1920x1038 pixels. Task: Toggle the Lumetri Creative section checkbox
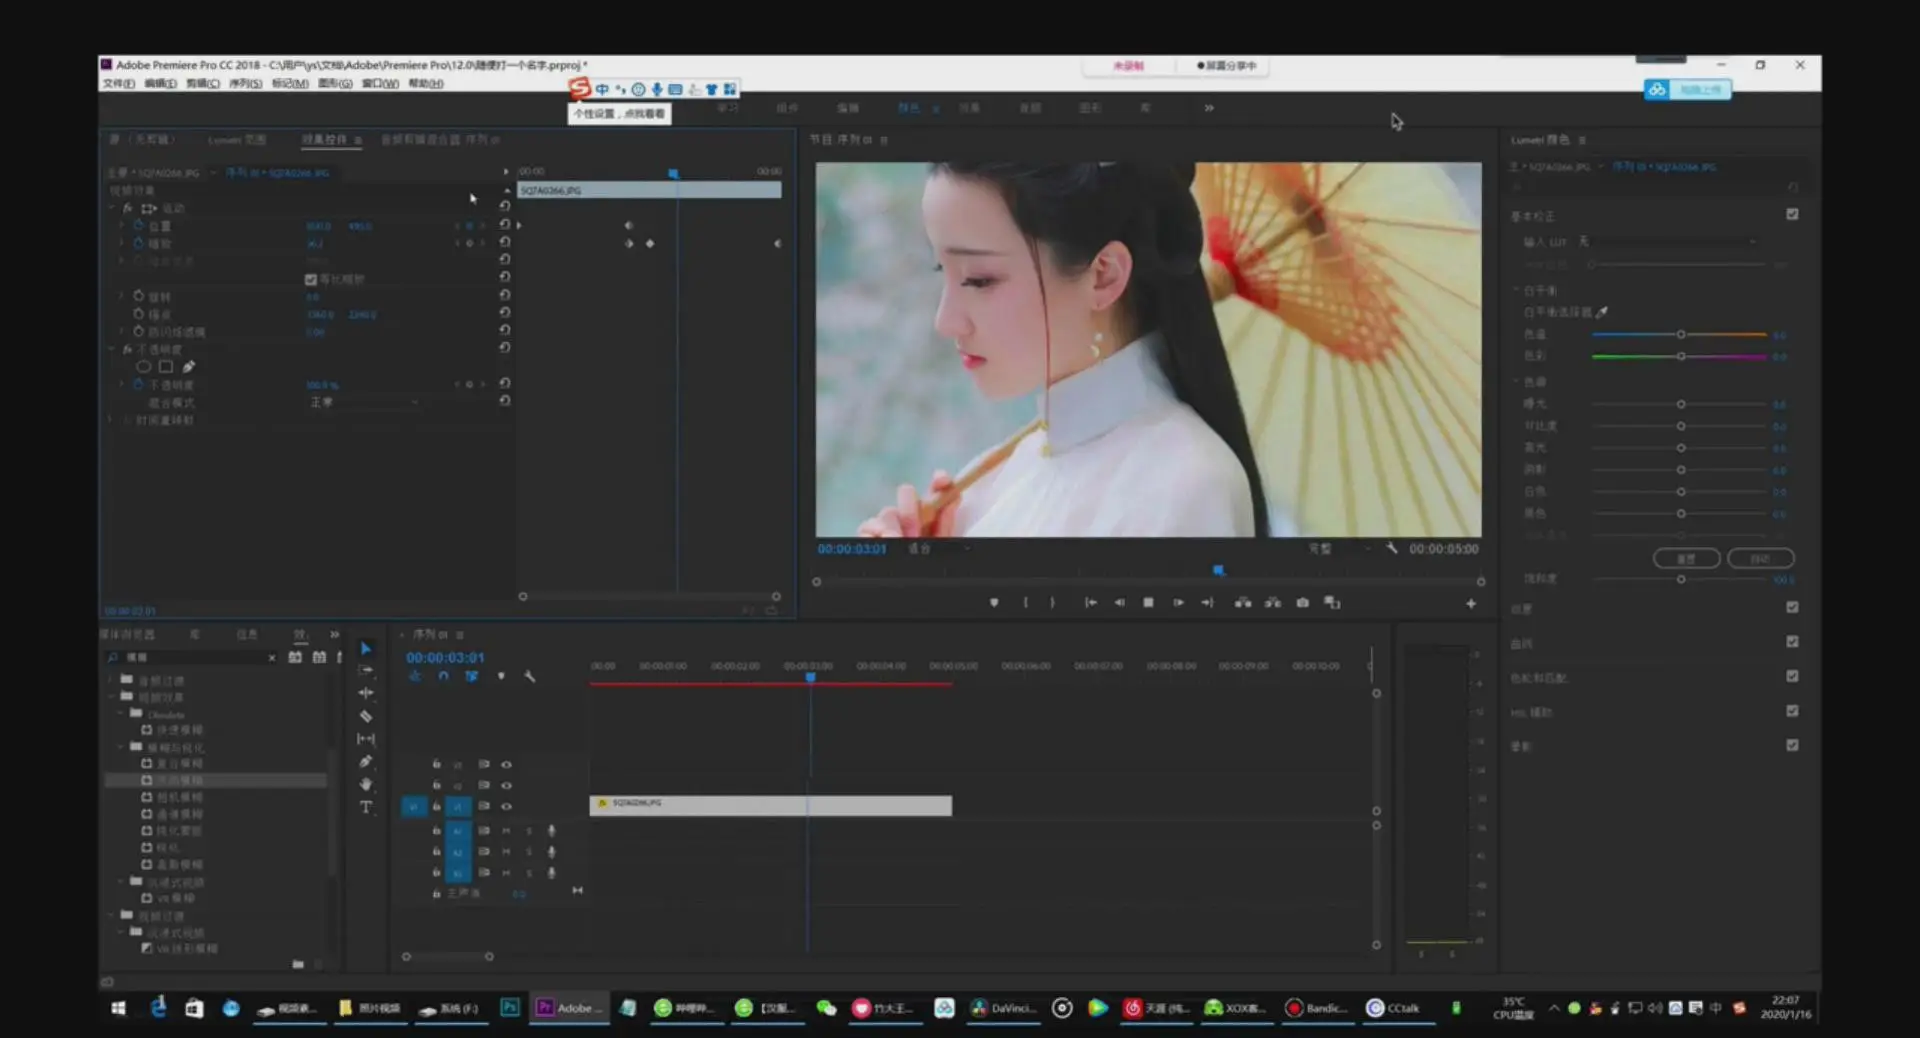tap(1792, 607)
